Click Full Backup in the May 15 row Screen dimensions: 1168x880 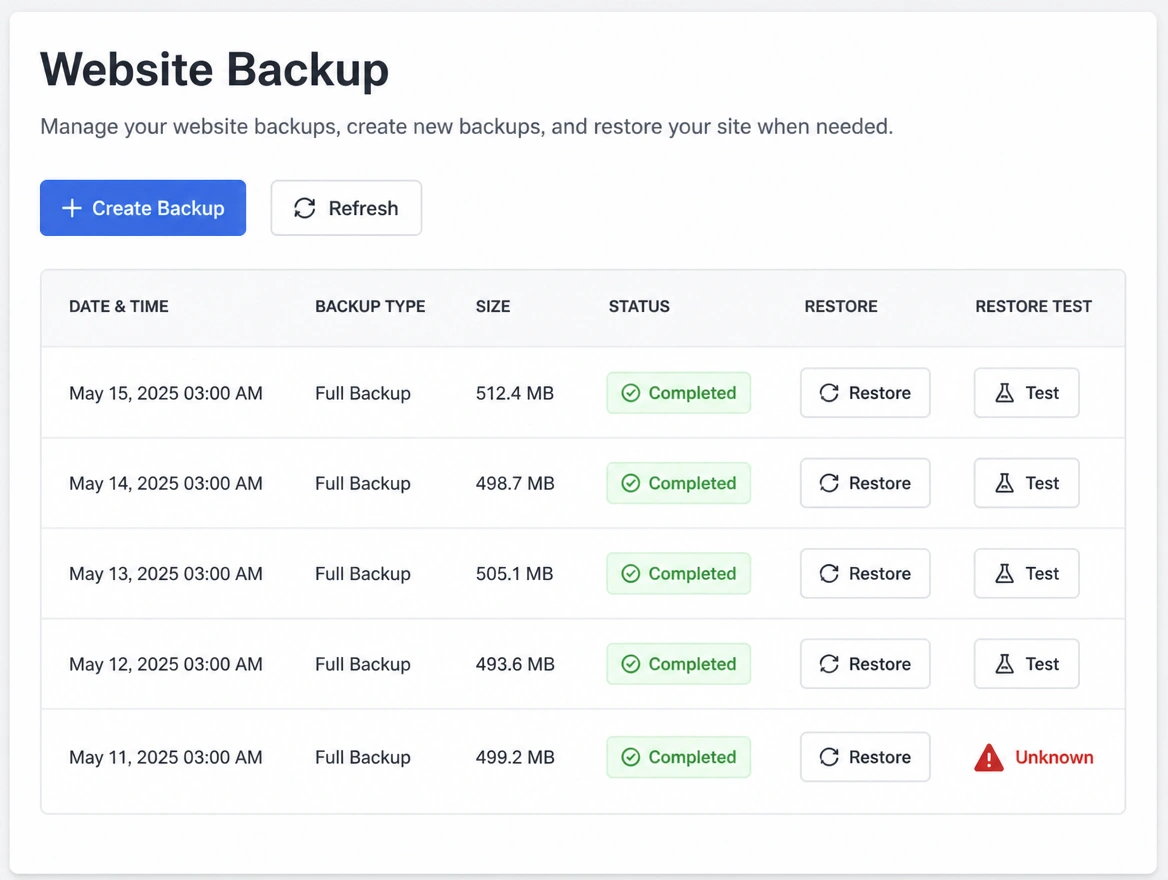[x=363, y=393]
